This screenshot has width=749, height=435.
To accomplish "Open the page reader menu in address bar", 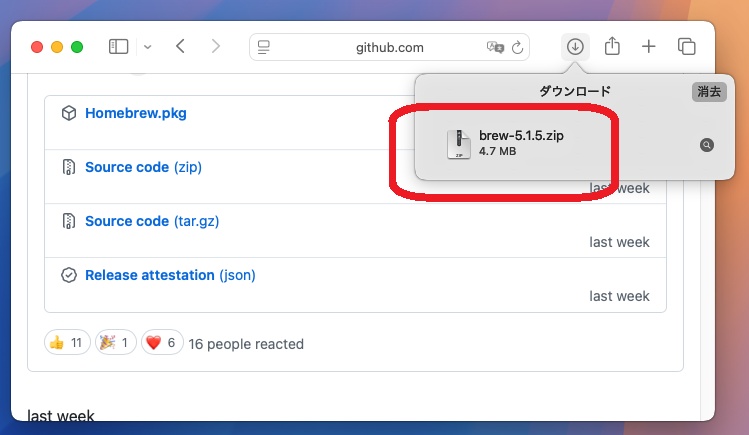I will coord(264,47).
